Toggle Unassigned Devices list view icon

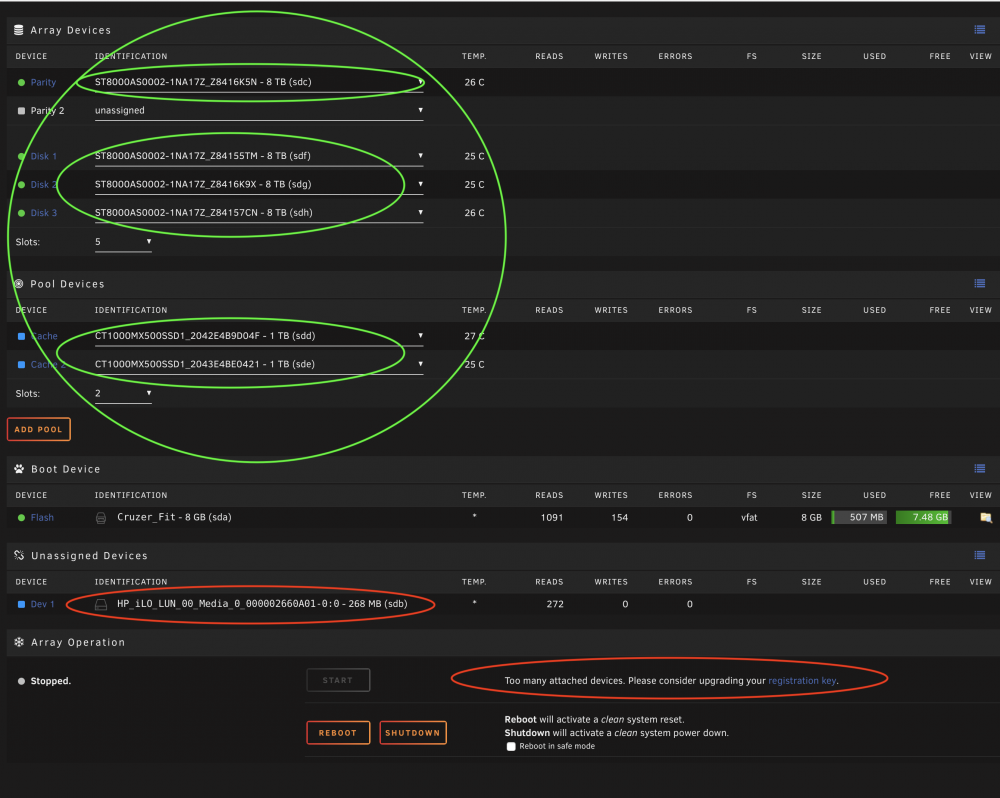(x=980, y=556)
